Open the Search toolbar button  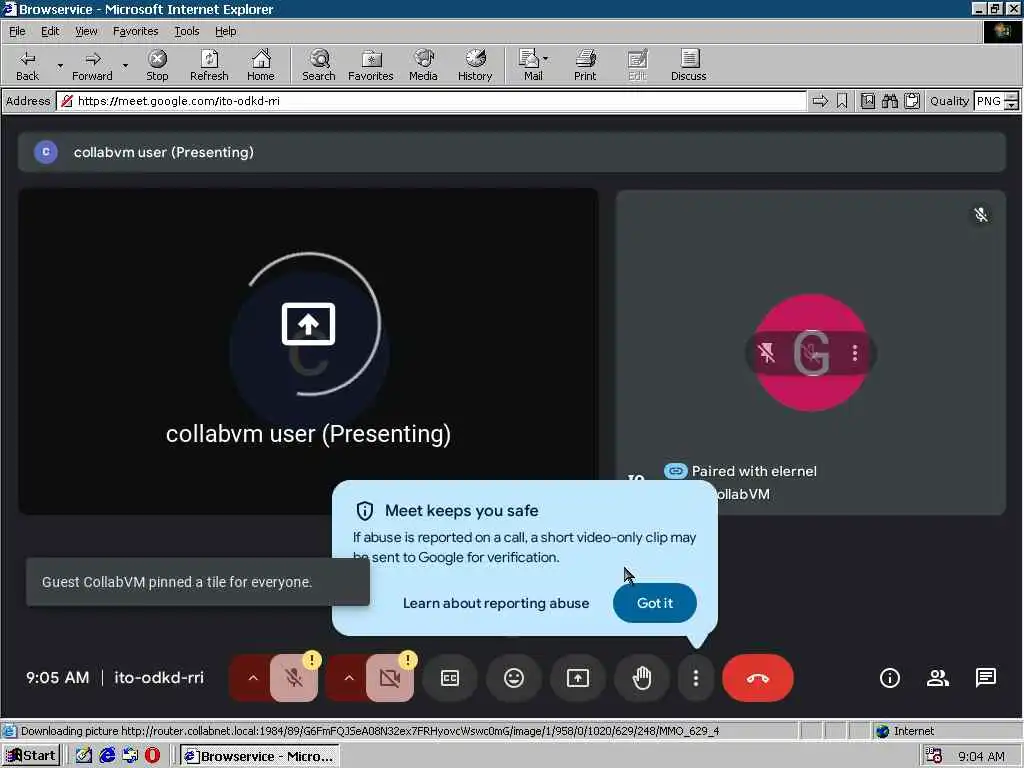(319, 65)
